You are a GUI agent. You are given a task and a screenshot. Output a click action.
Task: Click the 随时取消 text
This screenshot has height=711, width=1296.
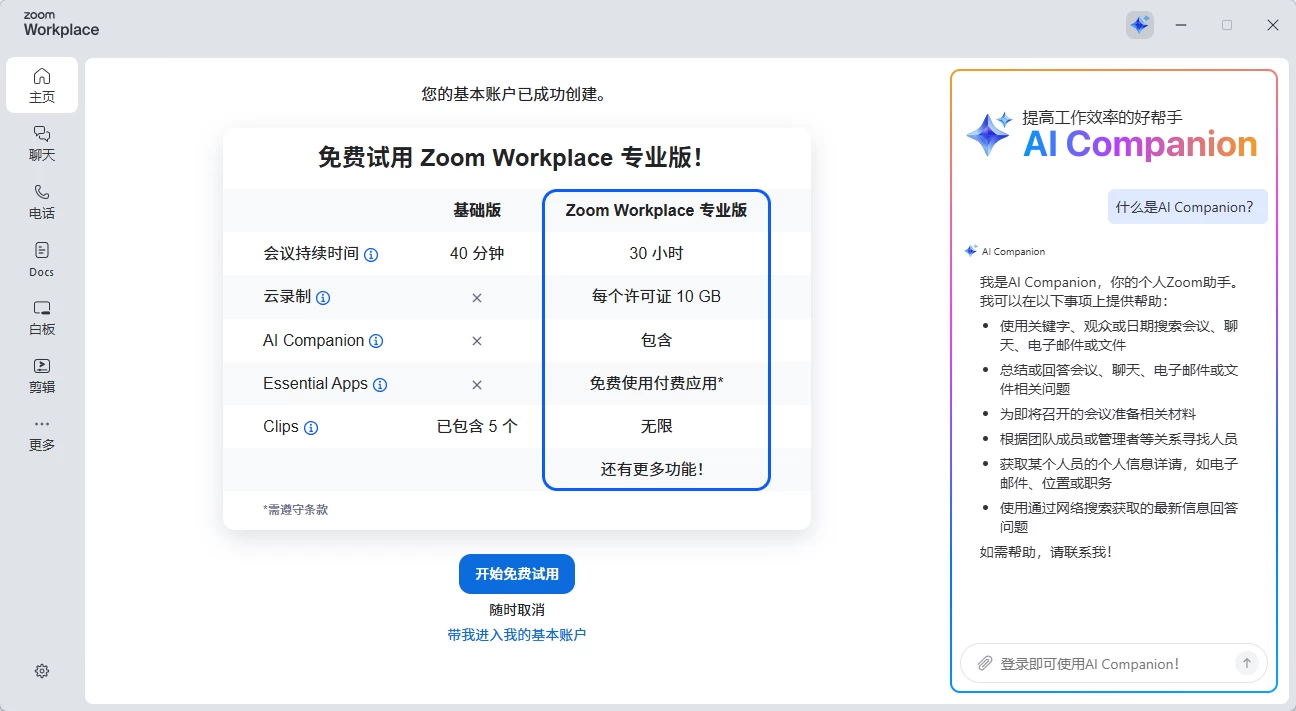click(517, 610)
